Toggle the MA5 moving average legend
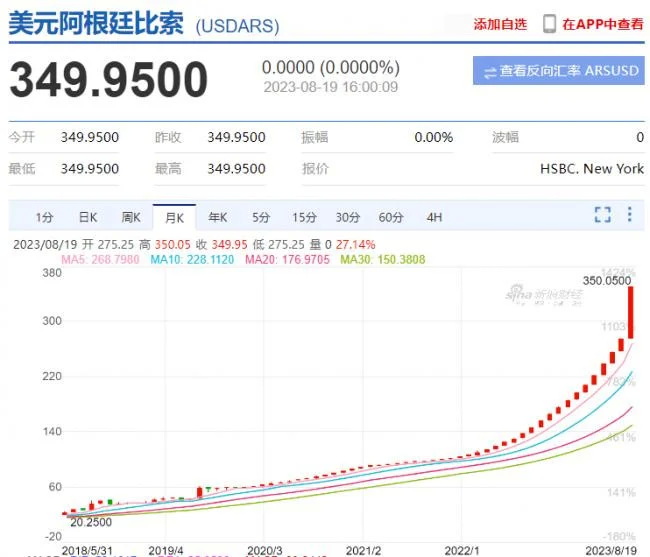650x557 pixels. click(98, 260)
